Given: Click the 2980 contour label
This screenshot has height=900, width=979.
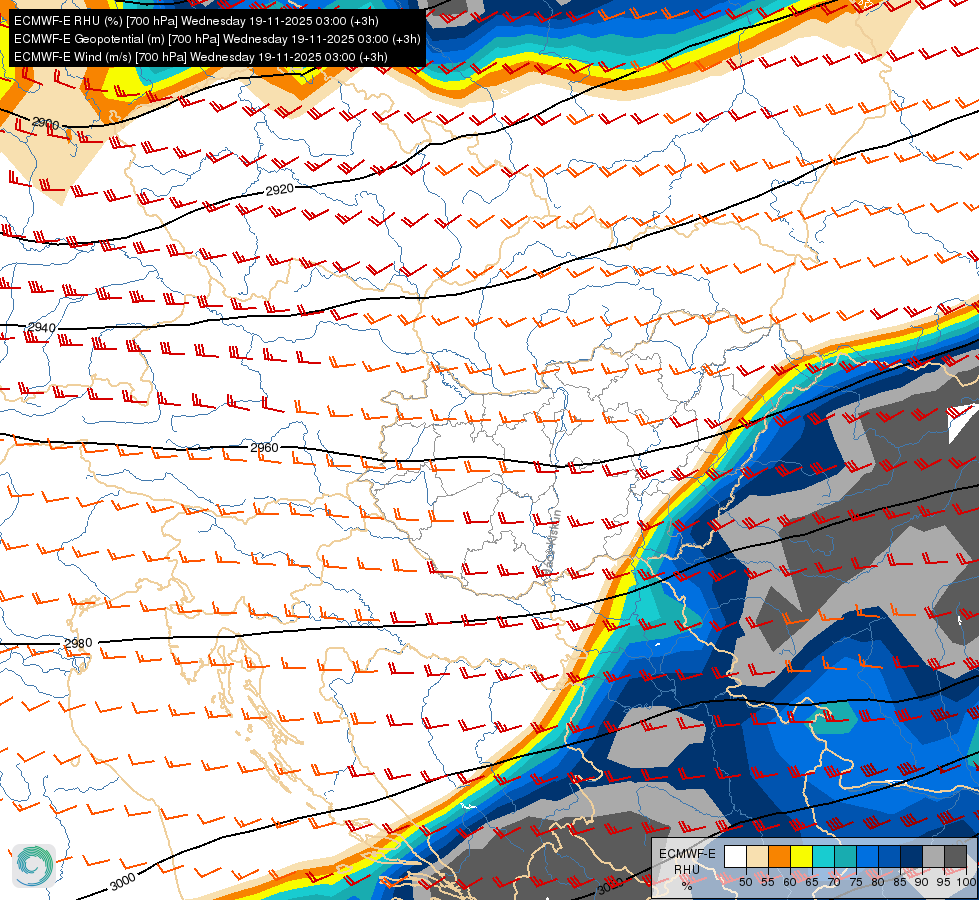Looking at the screenshot, I should pos(78,643).
